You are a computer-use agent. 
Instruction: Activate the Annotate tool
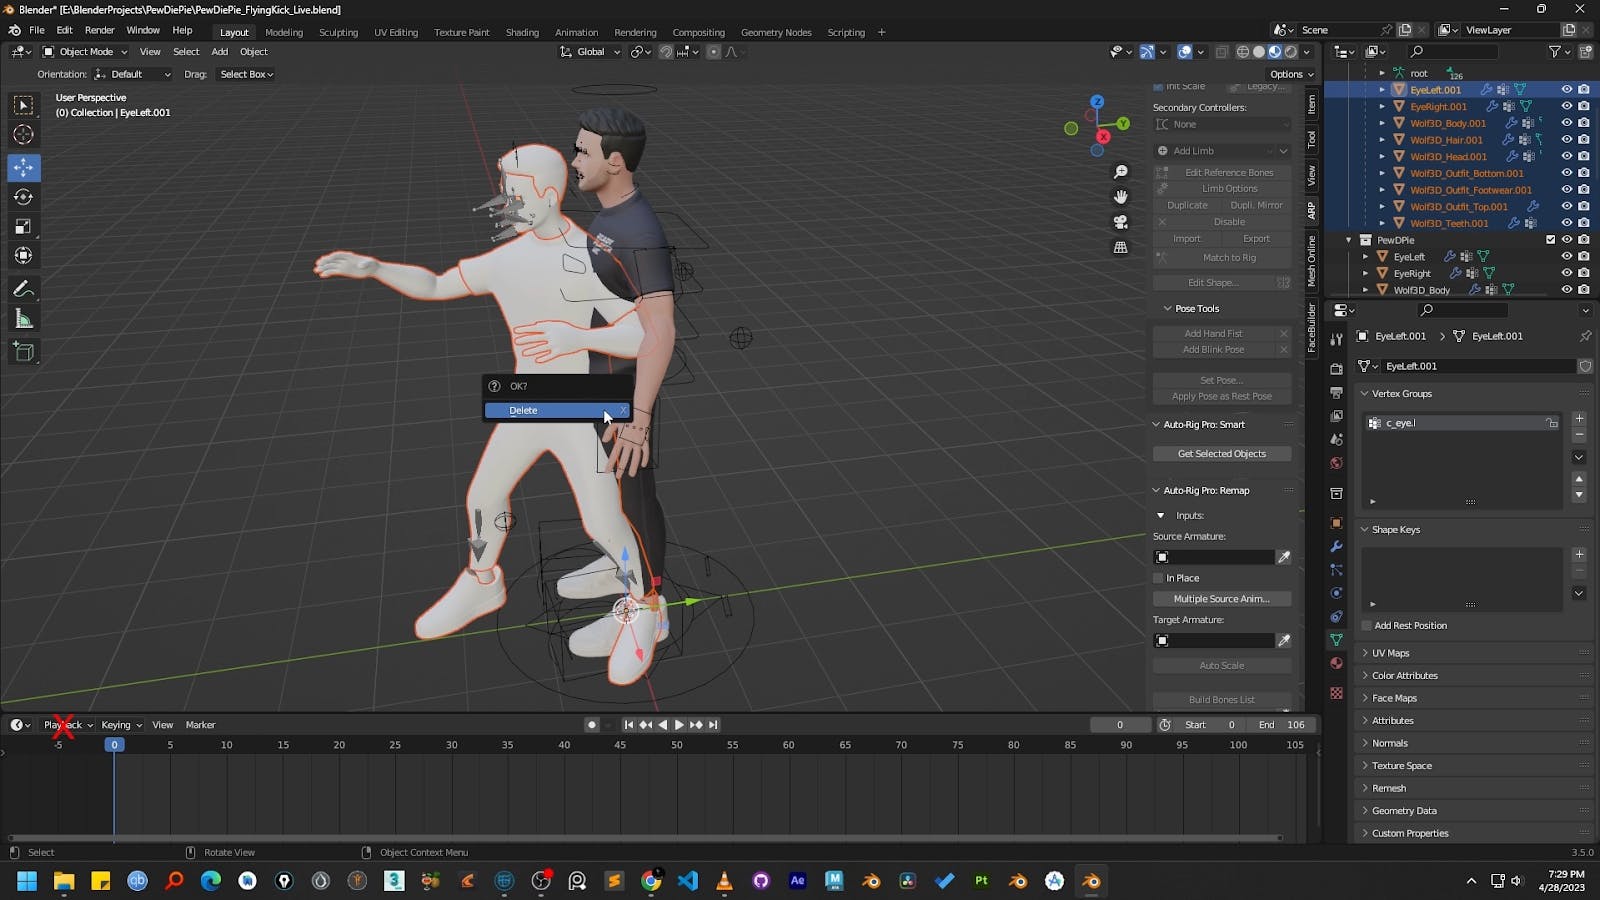pyautogui.click(x=24, y=289)
